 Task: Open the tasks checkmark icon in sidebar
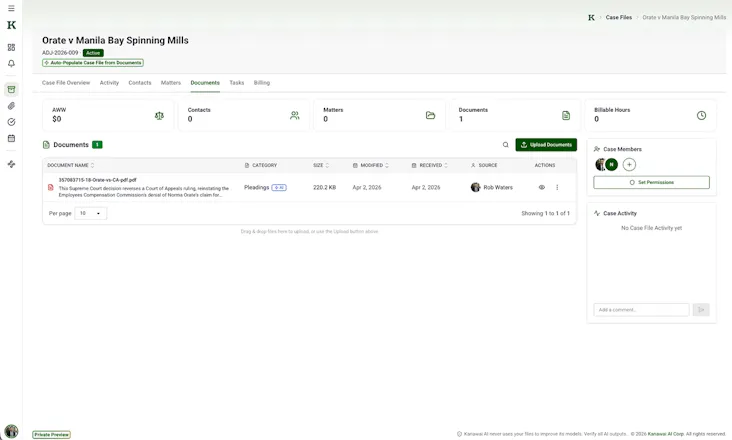click(11, 122)
